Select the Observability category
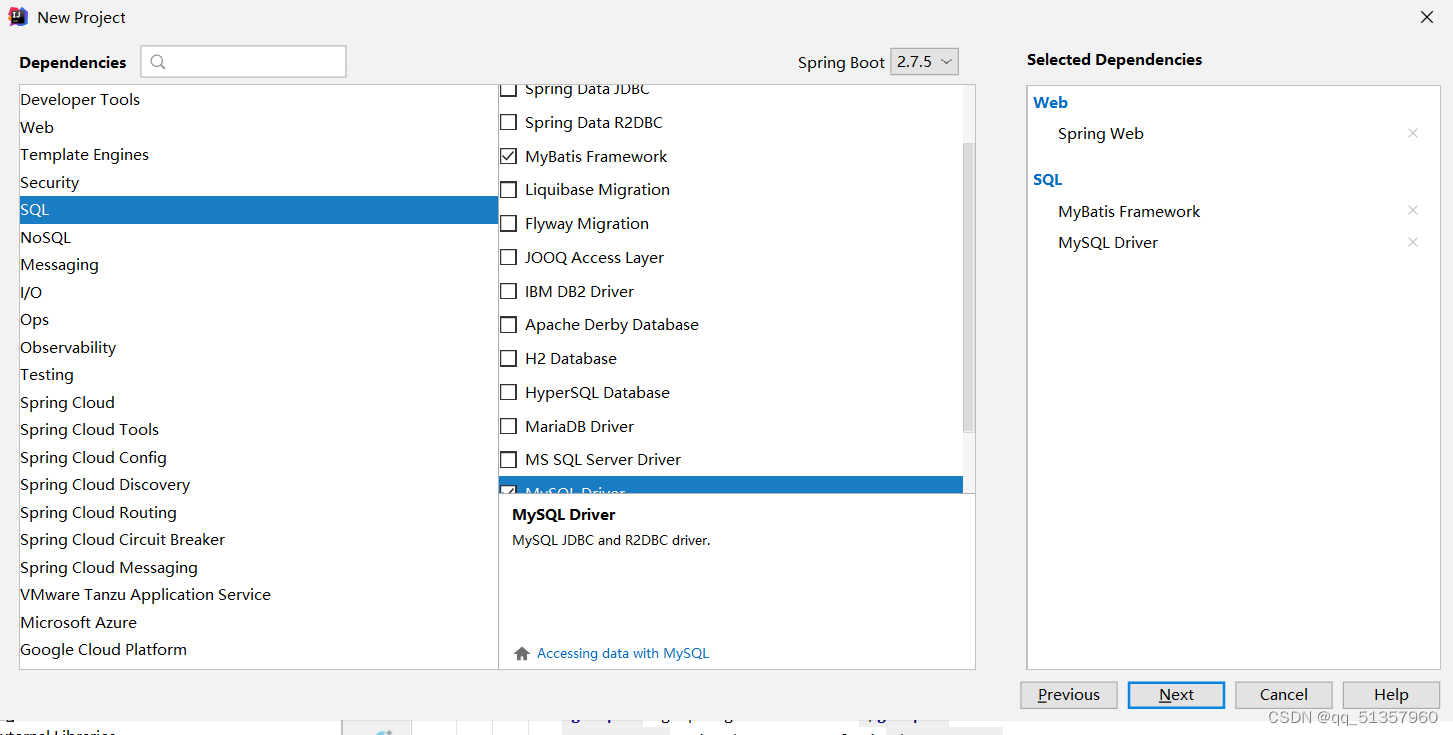Image resolution: width=1453 pixels, height=735 pixels. [258, 347]
